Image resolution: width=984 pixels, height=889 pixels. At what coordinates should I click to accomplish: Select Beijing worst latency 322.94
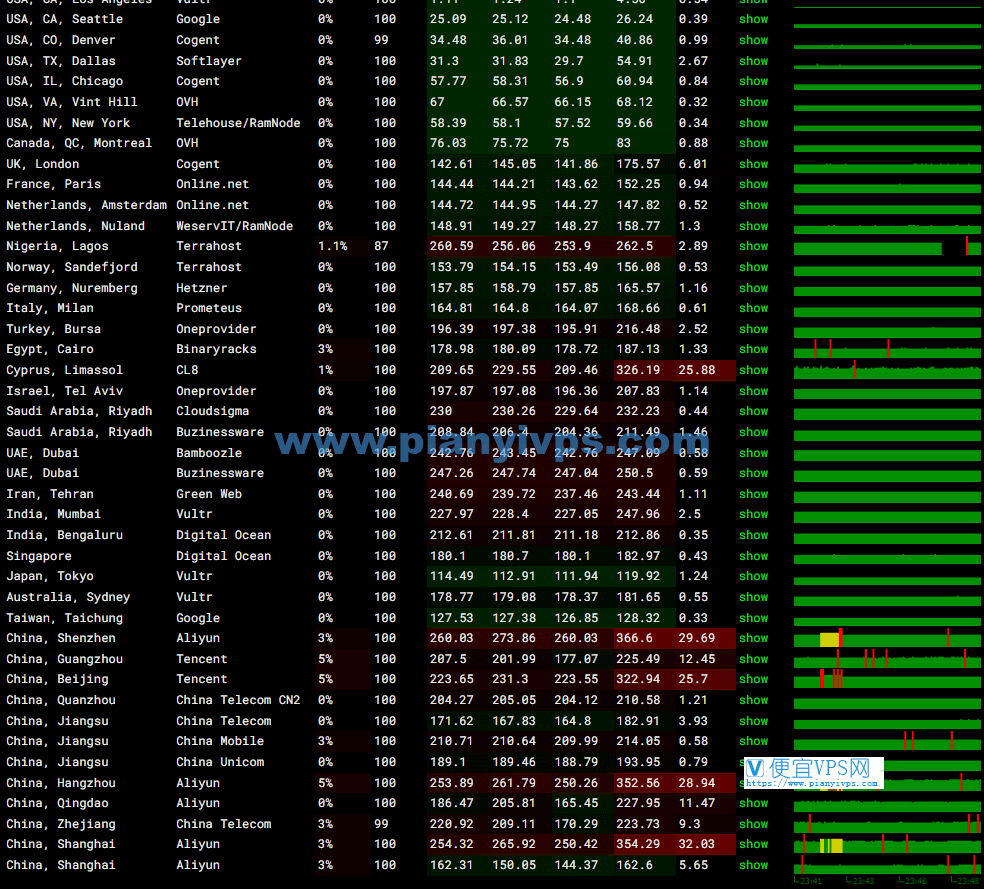(x=638, y=679)
